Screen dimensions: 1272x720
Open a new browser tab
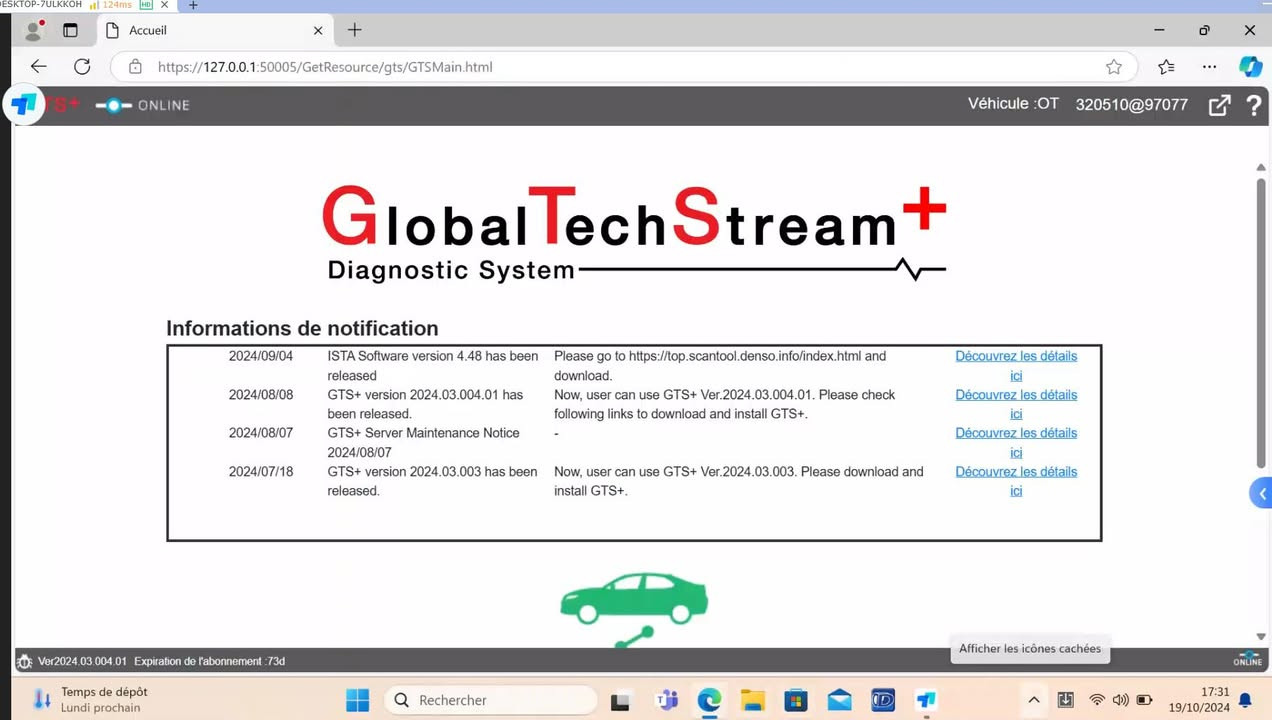(353, 30)
